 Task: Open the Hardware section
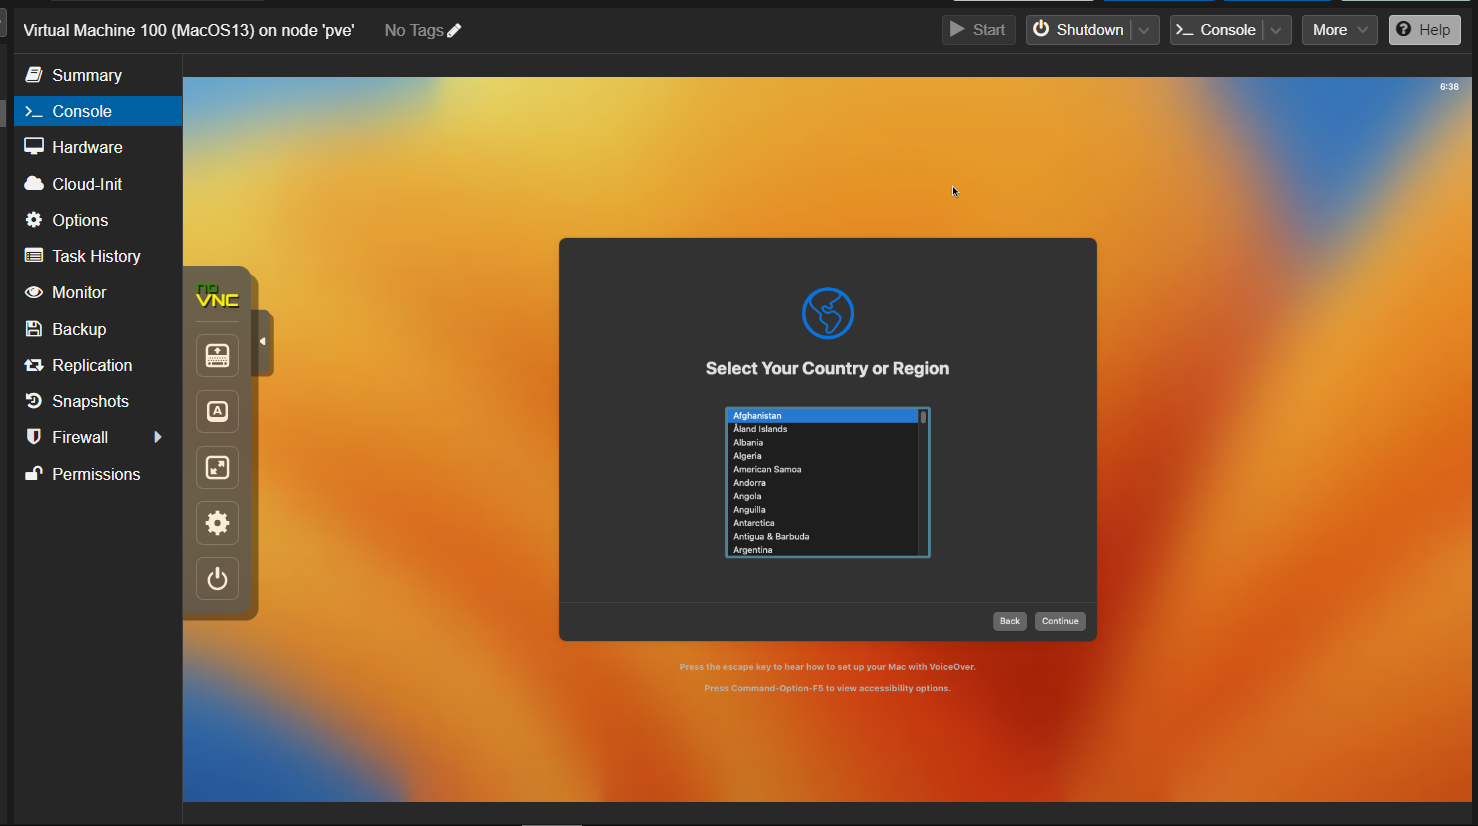87,147
